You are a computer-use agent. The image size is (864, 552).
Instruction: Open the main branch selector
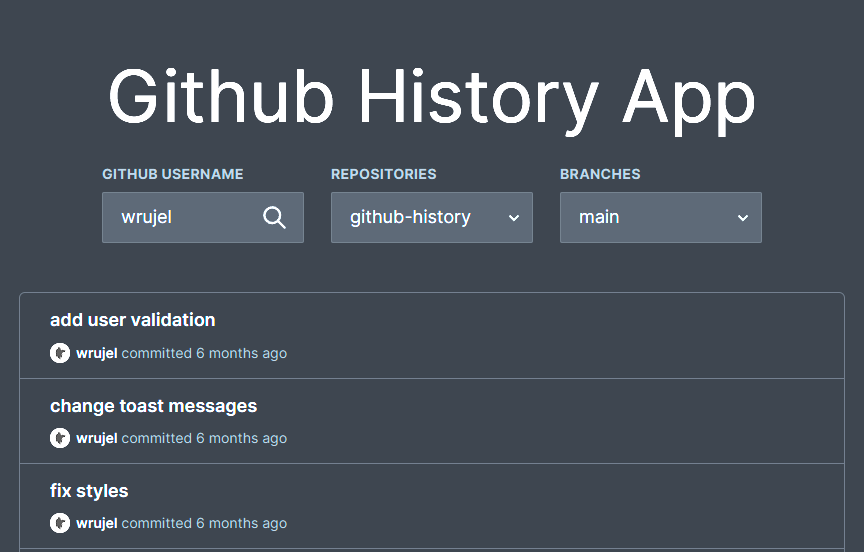coord(661,218)
